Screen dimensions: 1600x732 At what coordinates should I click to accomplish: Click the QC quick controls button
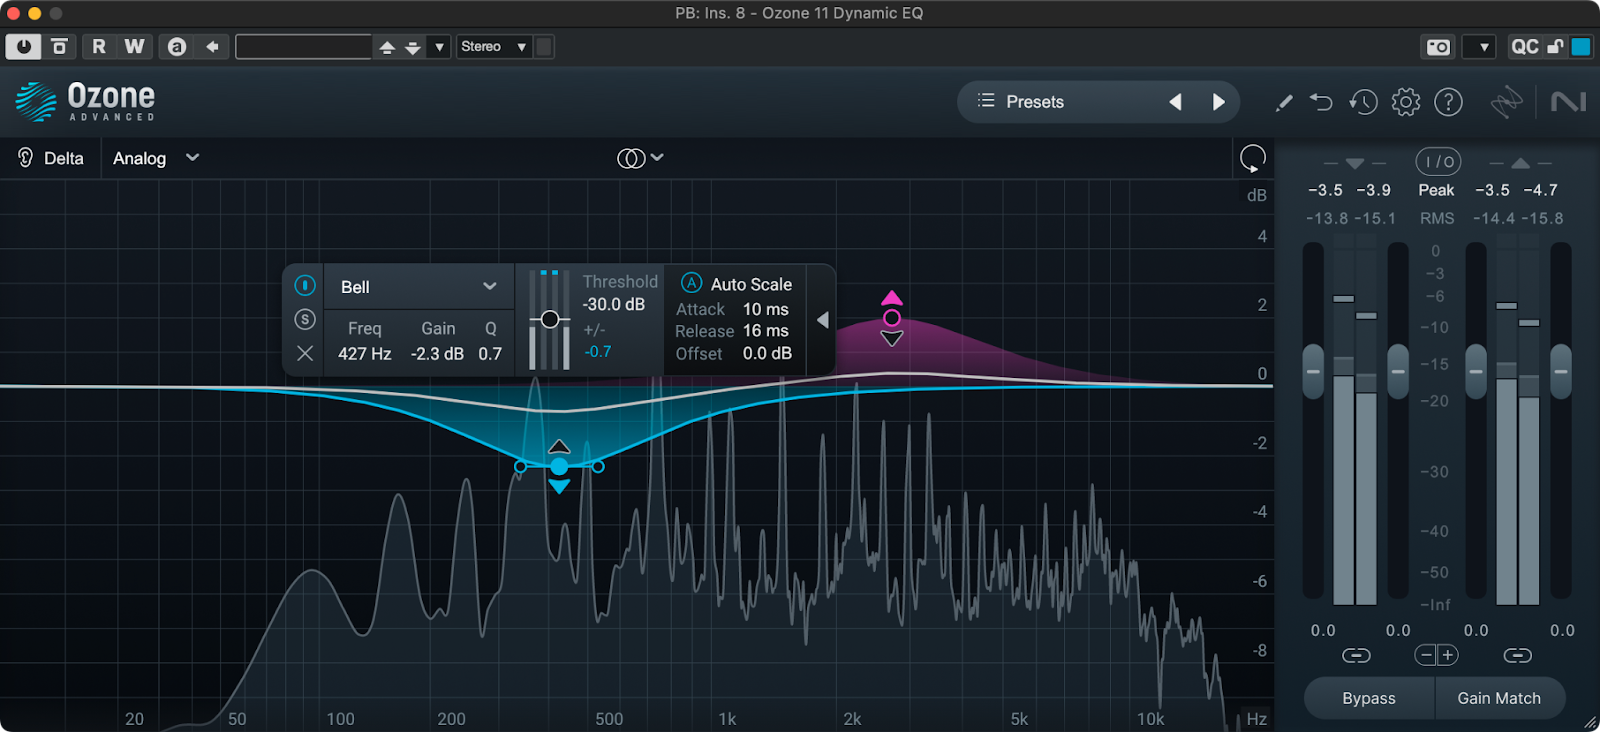click(x=1524, y=46)
